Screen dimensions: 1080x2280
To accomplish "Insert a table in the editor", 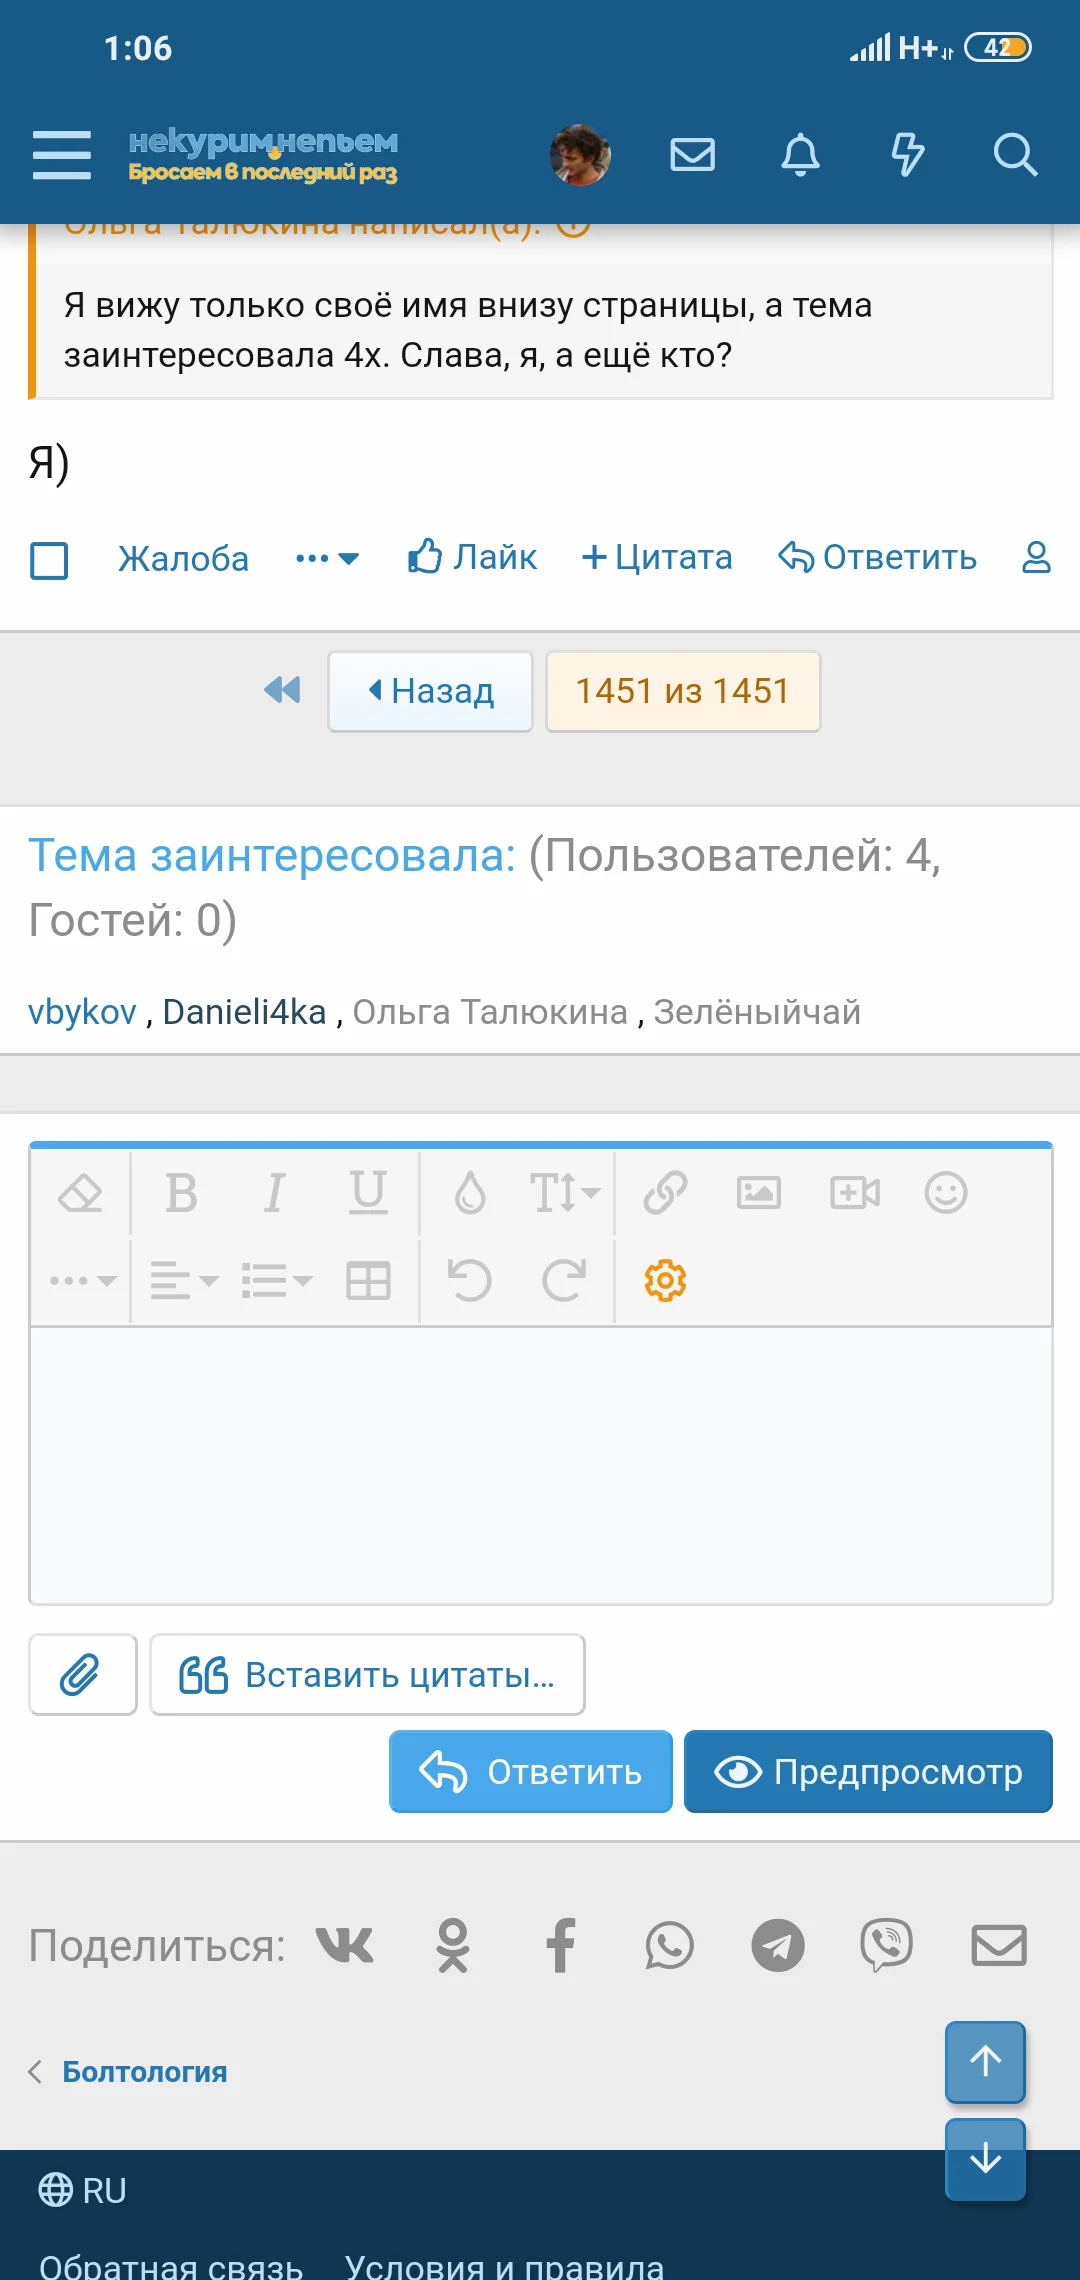I will [x=368, y=1280].
